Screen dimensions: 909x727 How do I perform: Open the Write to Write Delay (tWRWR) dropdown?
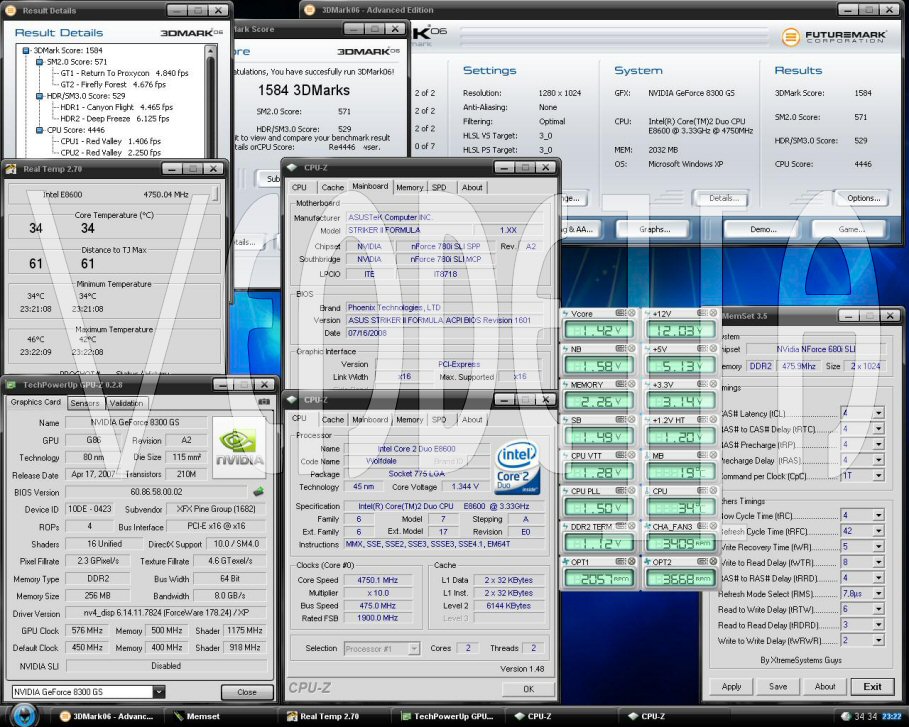(x=879, y=641)
